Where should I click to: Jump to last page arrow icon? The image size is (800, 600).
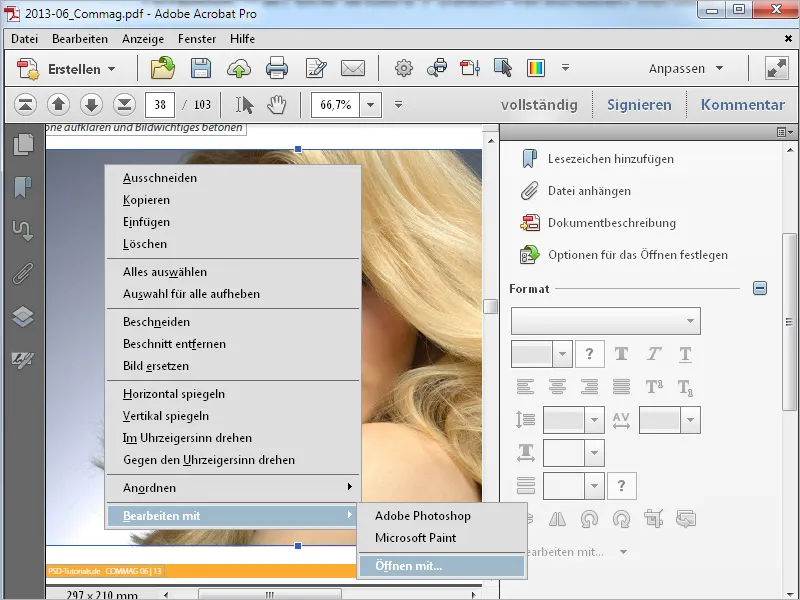pyautogui.click(x=124, y=105)
